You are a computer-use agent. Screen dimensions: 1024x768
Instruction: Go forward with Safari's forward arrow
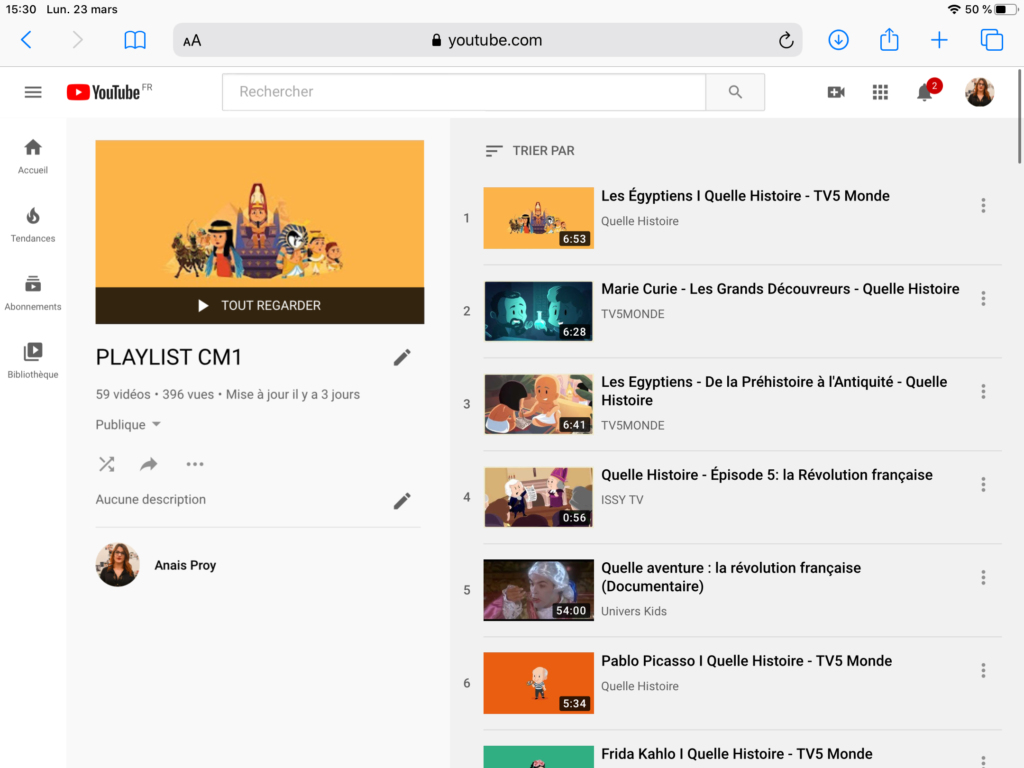[x=77, y=40]
